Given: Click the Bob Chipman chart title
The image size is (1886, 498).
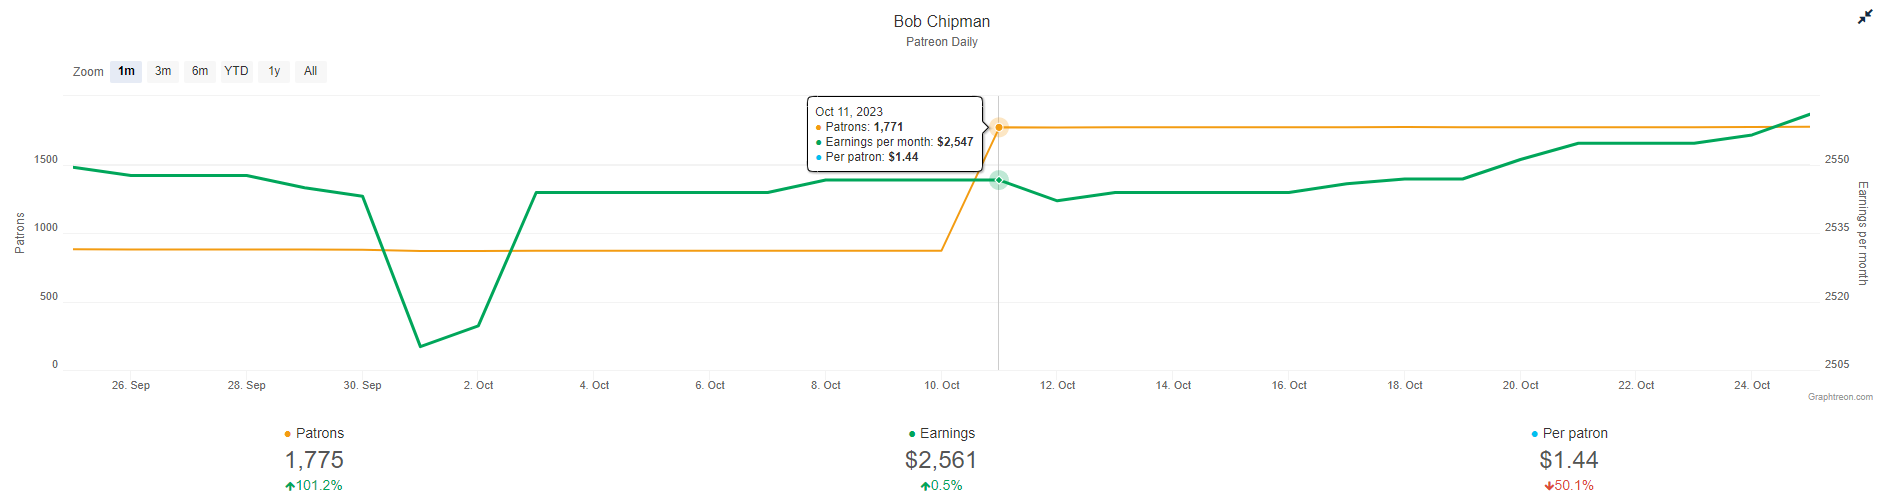Looking at the screenshot, I should point(942,21).
